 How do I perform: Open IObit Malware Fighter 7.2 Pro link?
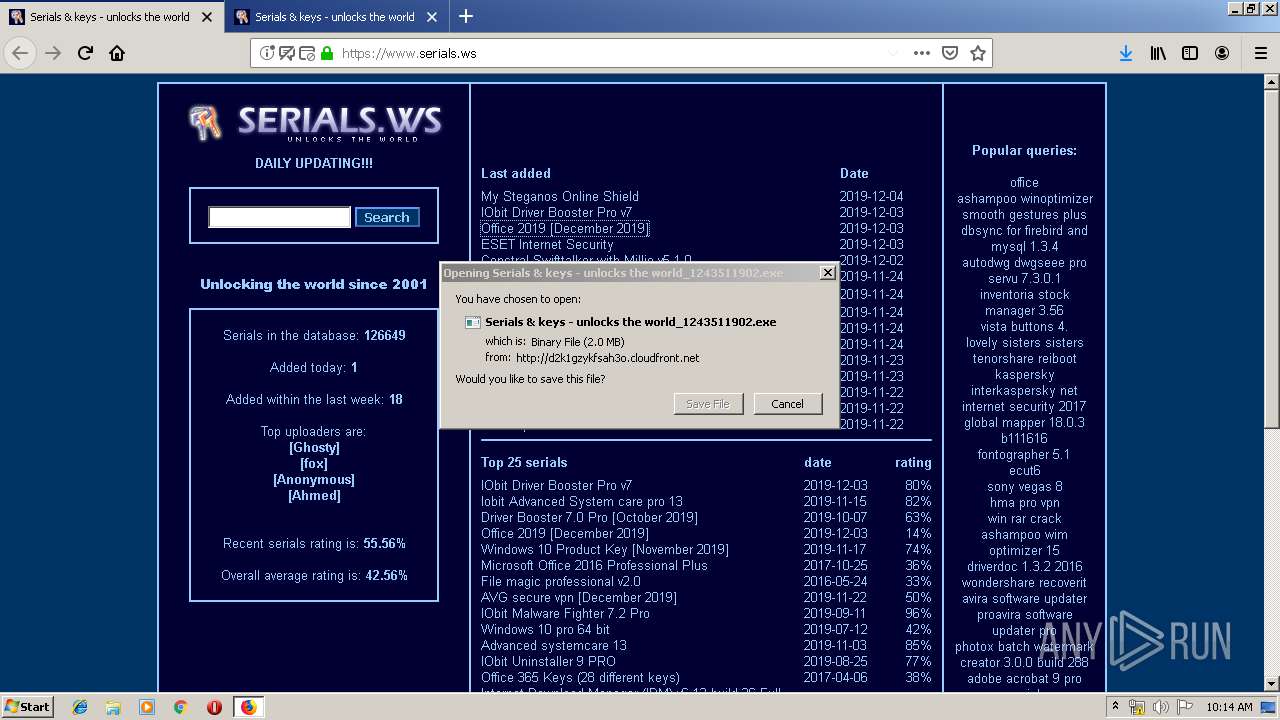(x=565, y=613)
